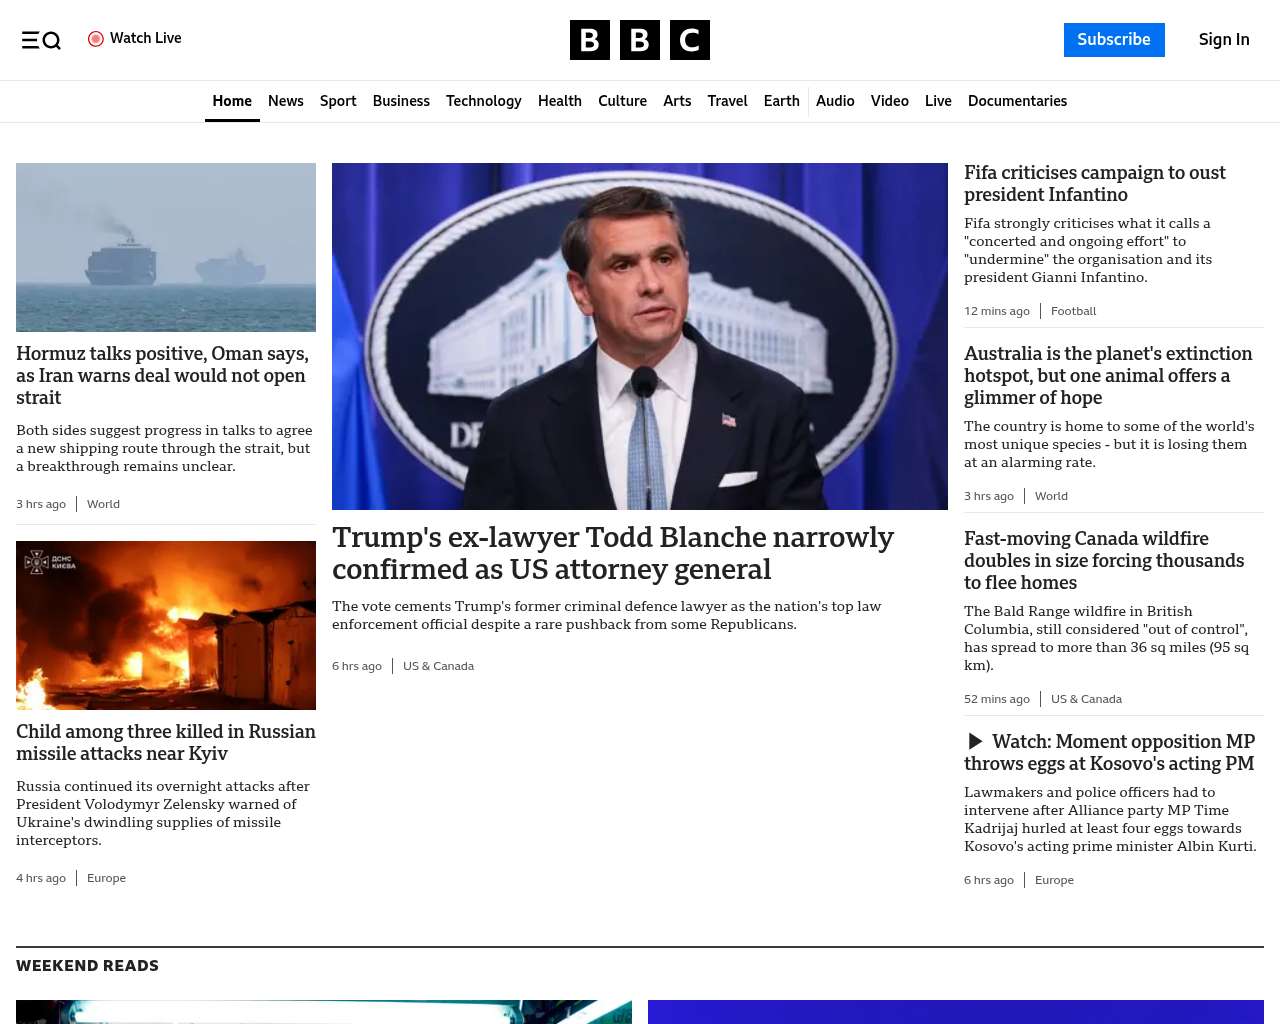This screenshot has height=1024, width=1280.
Task: Read Australia extinction hotspot article
Action: tap(1108, 376)
